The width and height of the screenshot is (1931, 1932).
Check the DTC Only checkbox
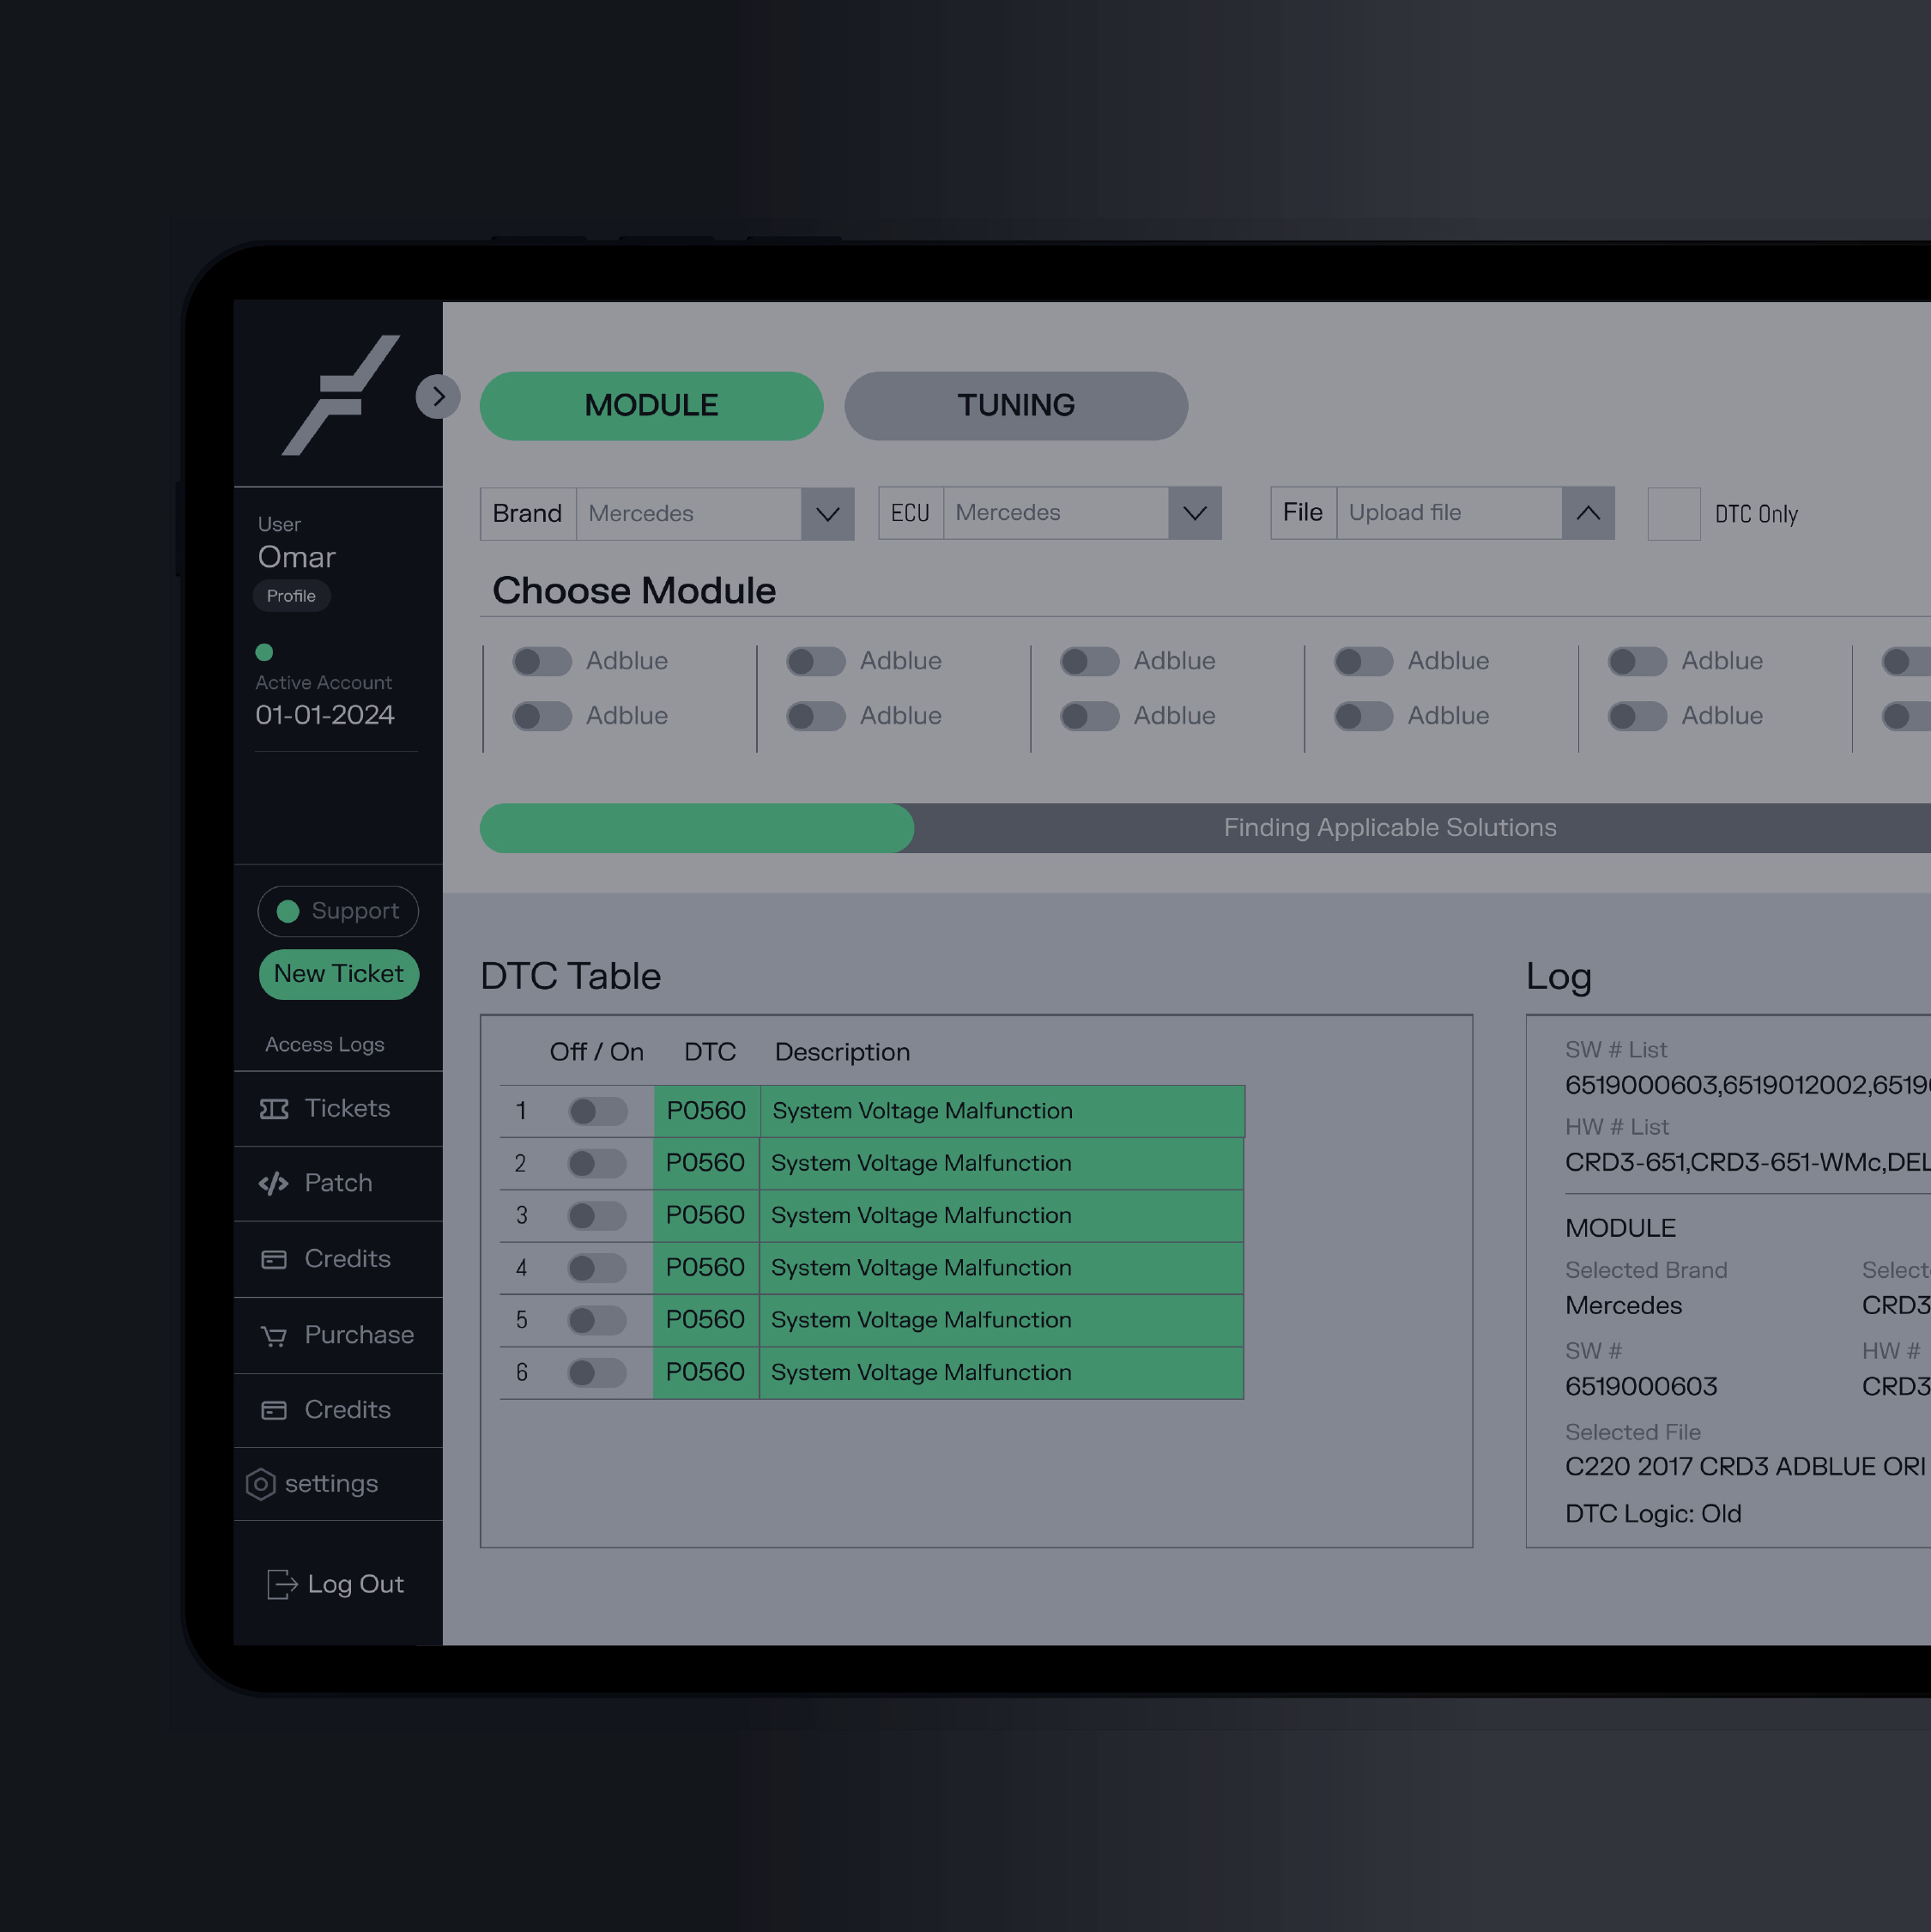(1673, 514)
